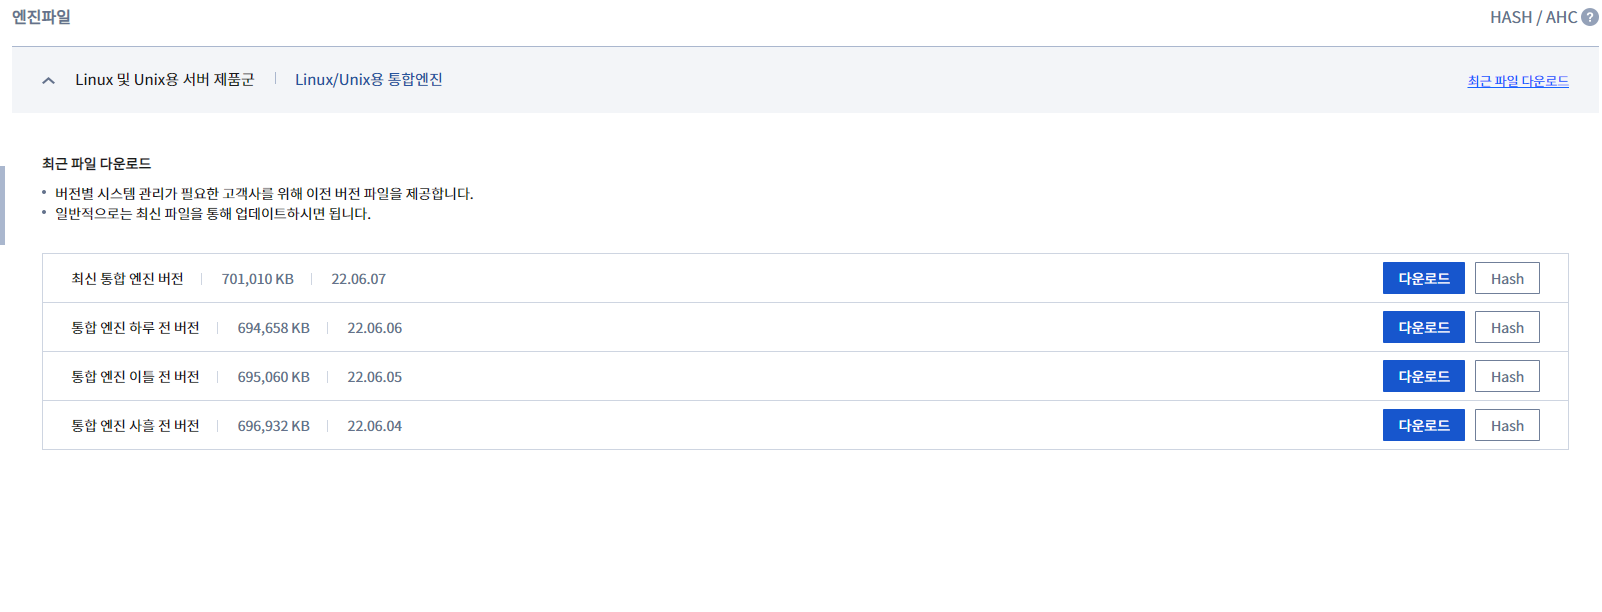This screenshot has width=1602, height=612.
Task: Download the 최신 통합 엔진 버전 file
Action: pyautogui.click(x=1423, y=278)
